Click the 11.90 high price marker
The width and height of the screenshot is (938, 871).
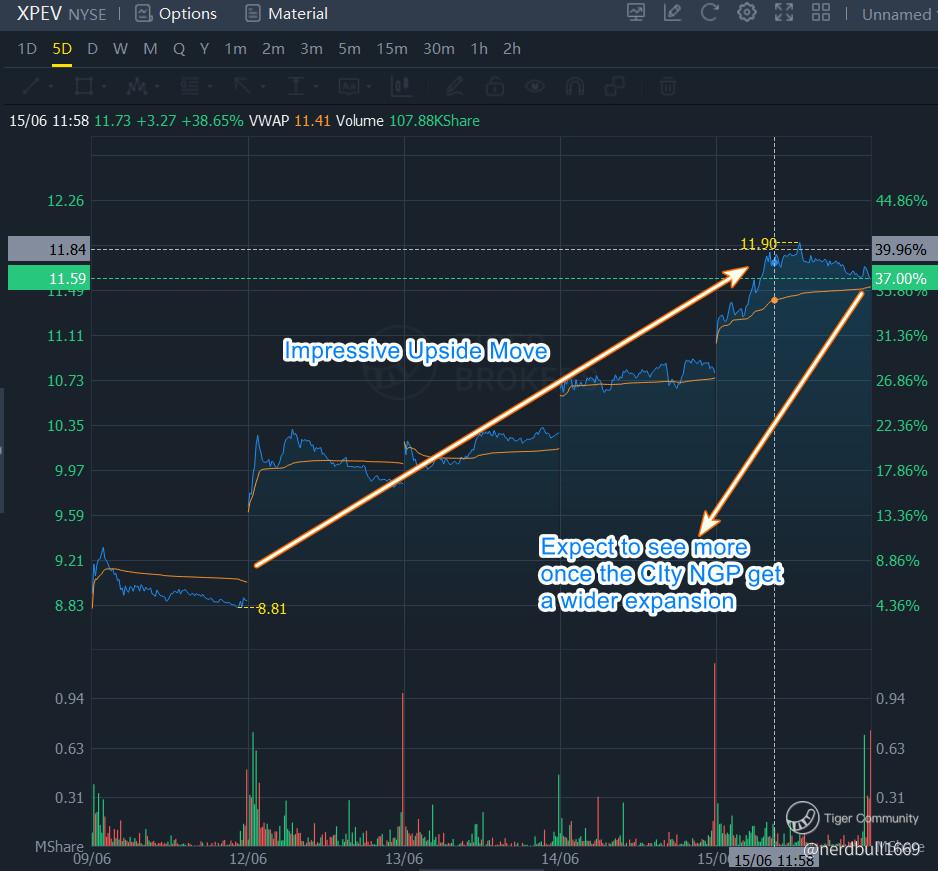click(758, 243)
